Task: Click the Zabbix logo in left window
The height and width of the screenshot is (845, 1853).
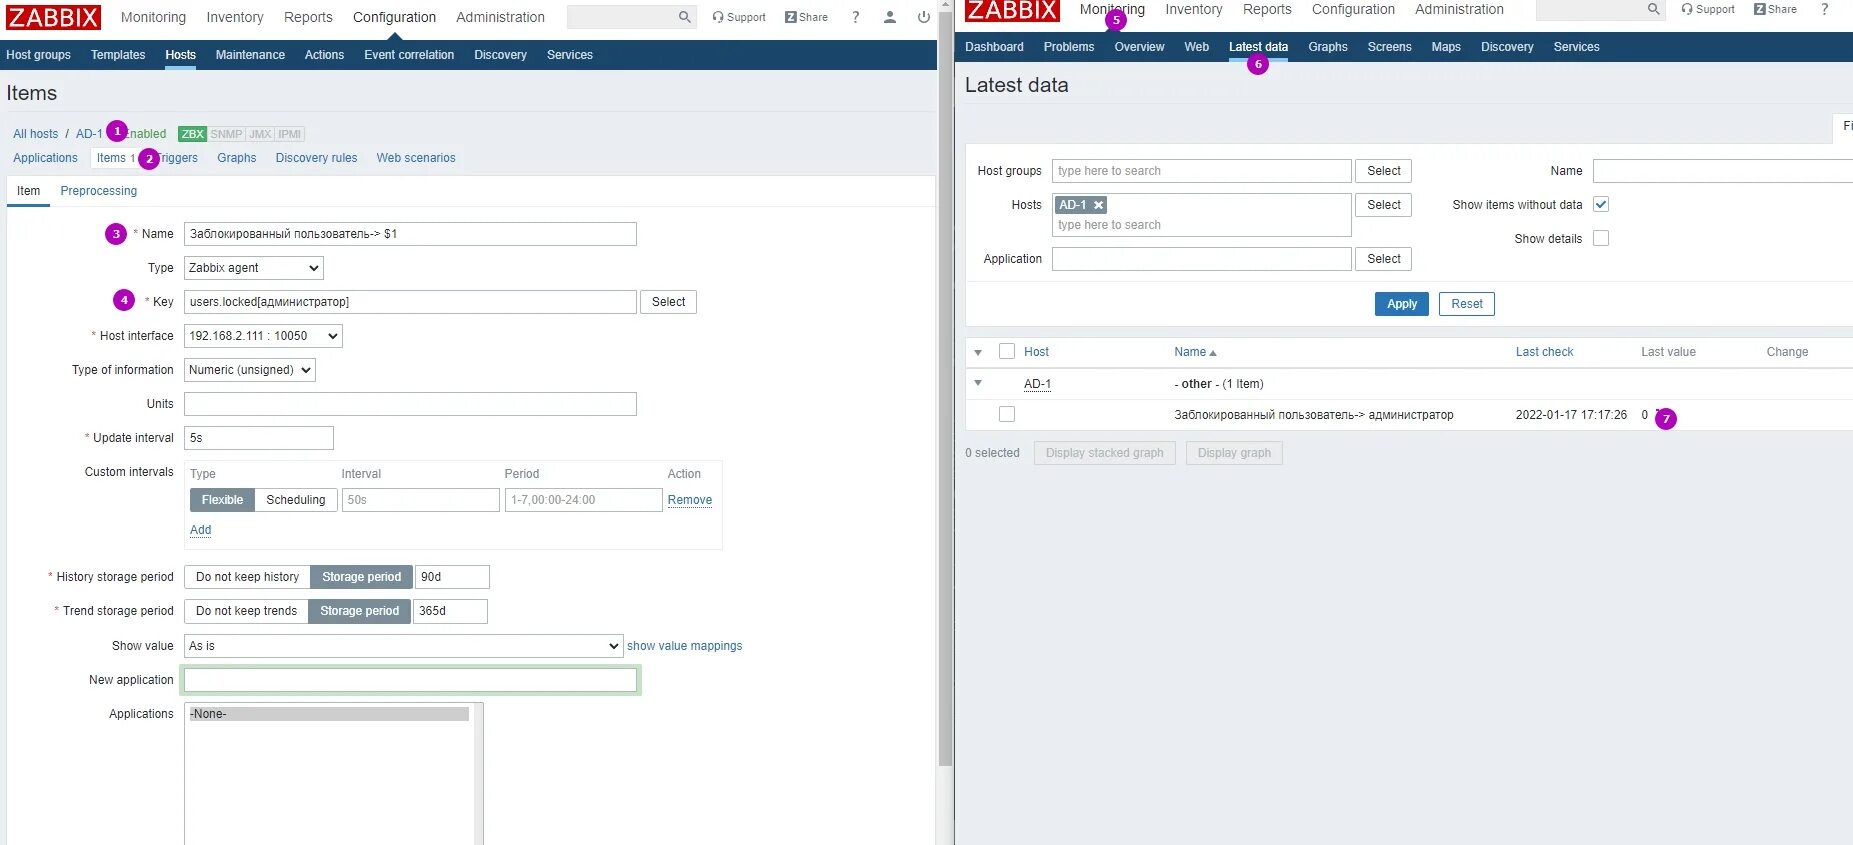Action: click(54, 17)
